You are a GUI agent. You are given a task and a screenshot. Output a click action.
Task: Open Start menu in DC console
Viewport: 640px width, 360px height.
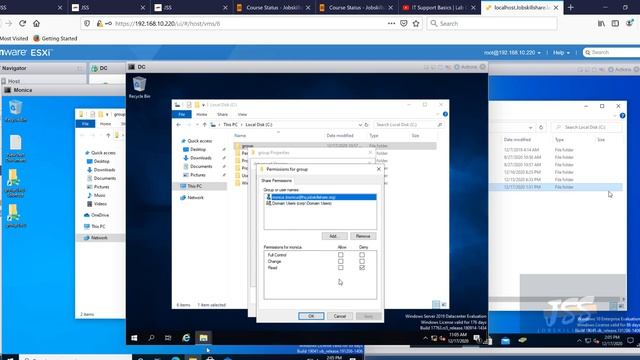[134, 338]
